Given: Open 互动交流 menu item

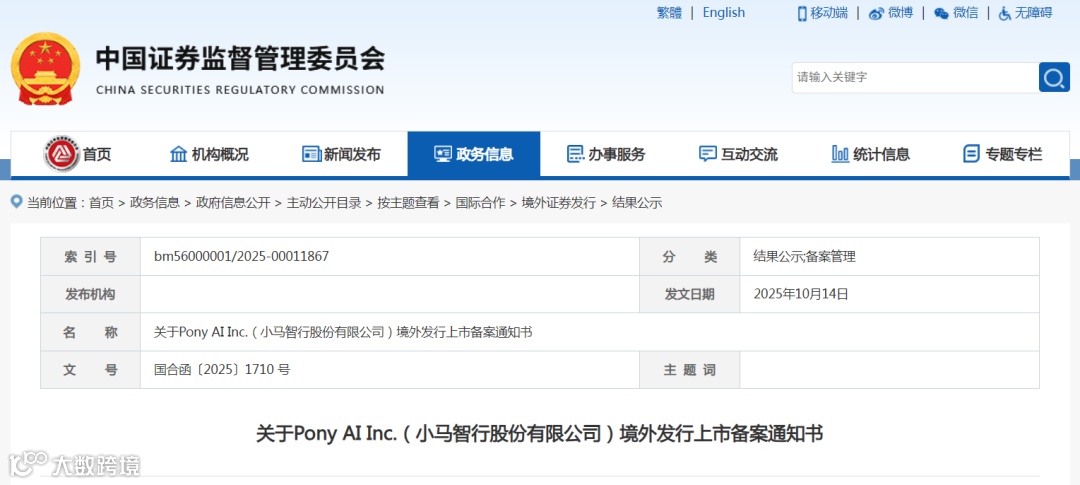Looking at the screenshot, I should 738,154.
